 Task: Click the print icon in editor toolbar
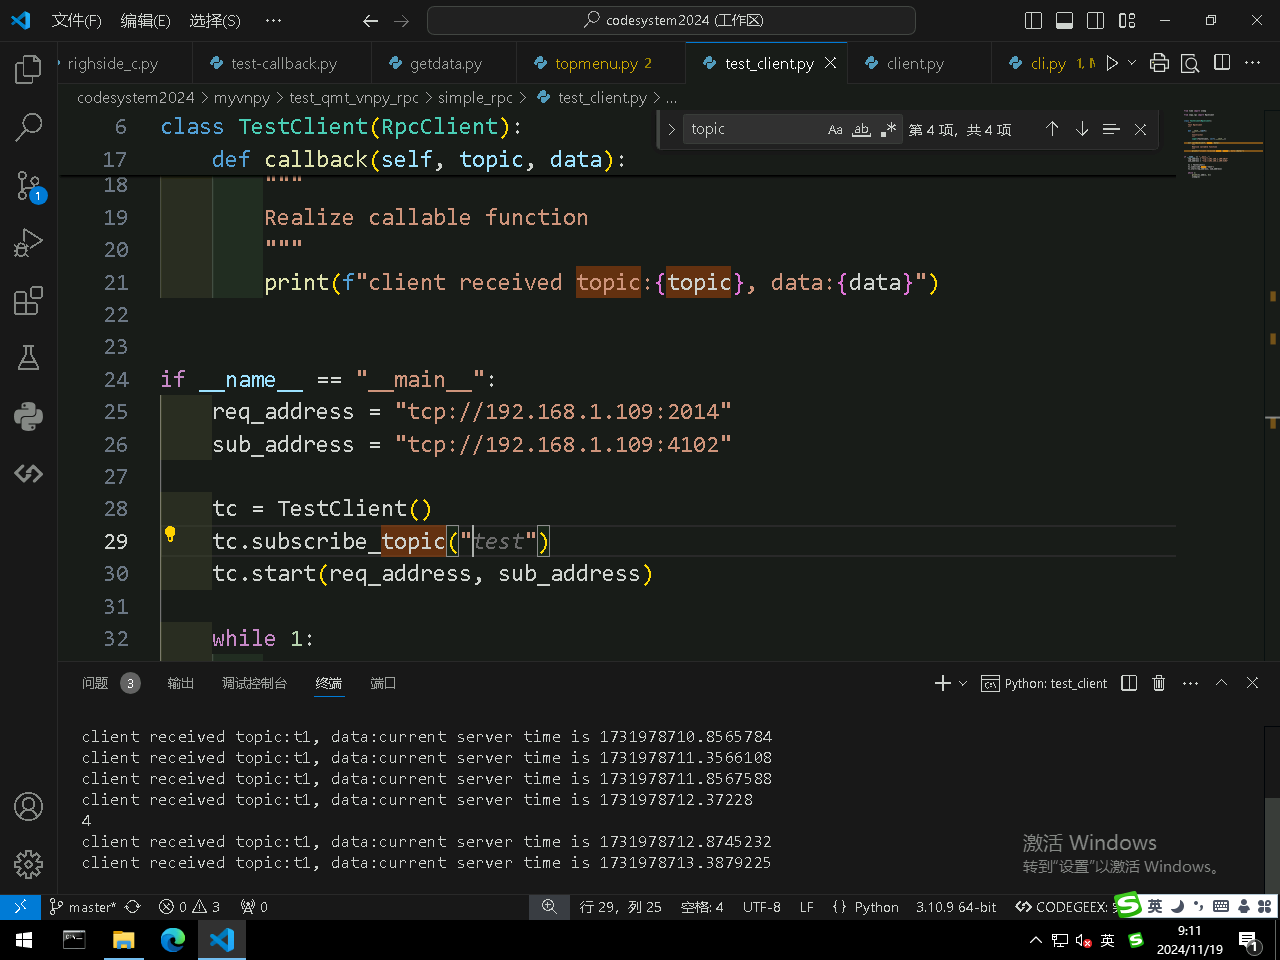1159,63
